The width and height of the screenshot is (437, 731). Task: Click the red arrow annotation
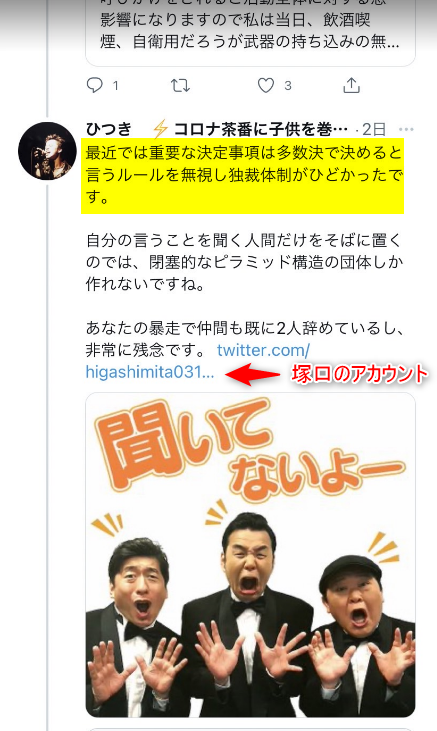tap(252, 374)
